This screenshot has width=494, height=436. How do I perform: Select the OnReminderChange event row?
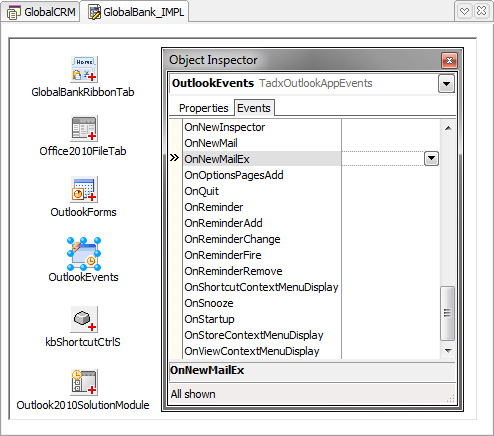coord(262,239)
